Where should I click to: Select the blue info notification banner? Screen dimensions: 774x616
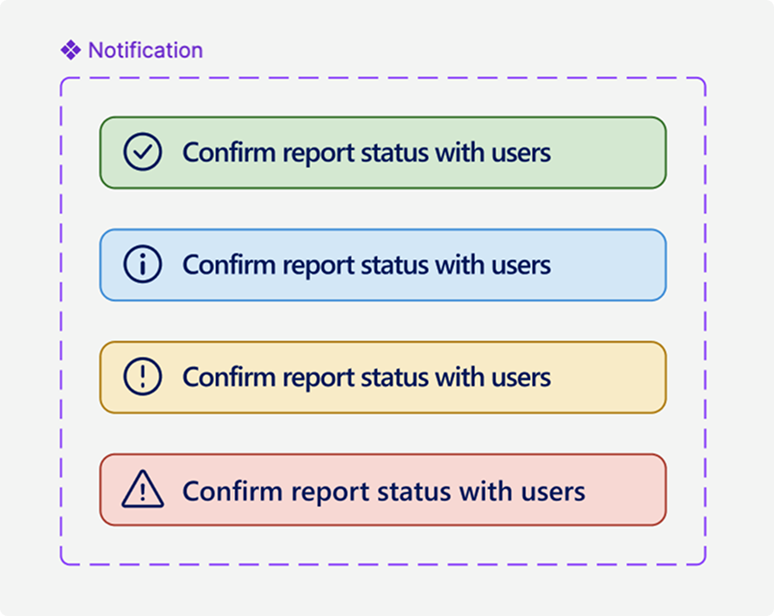coord(383,265)
